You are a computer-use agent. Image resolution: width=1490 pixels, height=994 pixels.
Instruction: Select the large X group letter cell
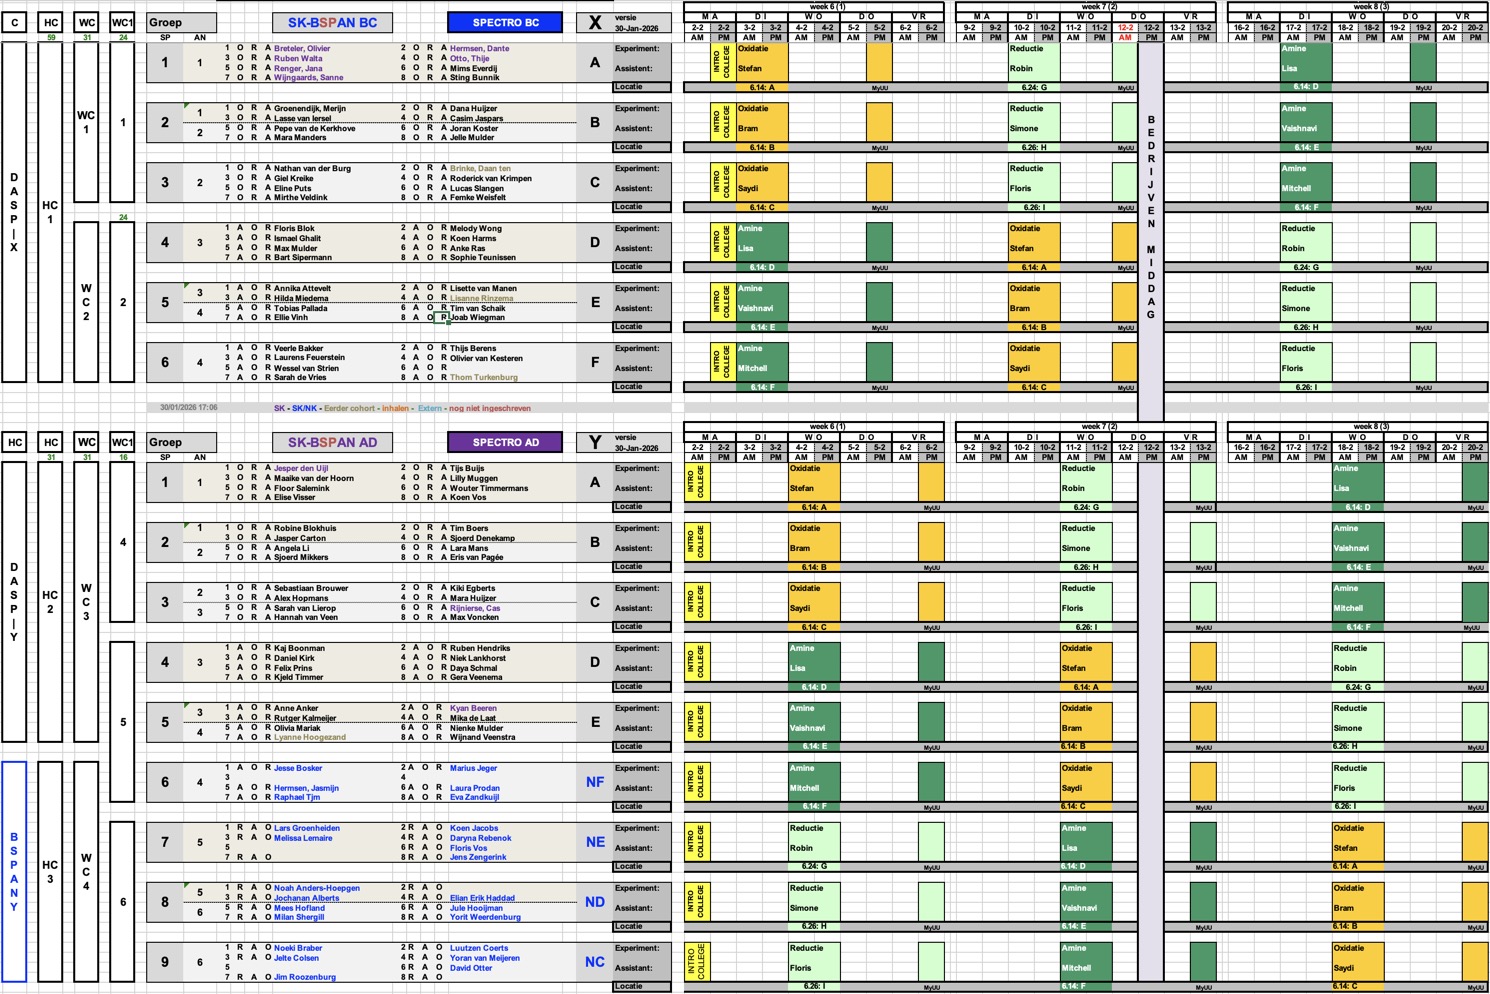595,22
